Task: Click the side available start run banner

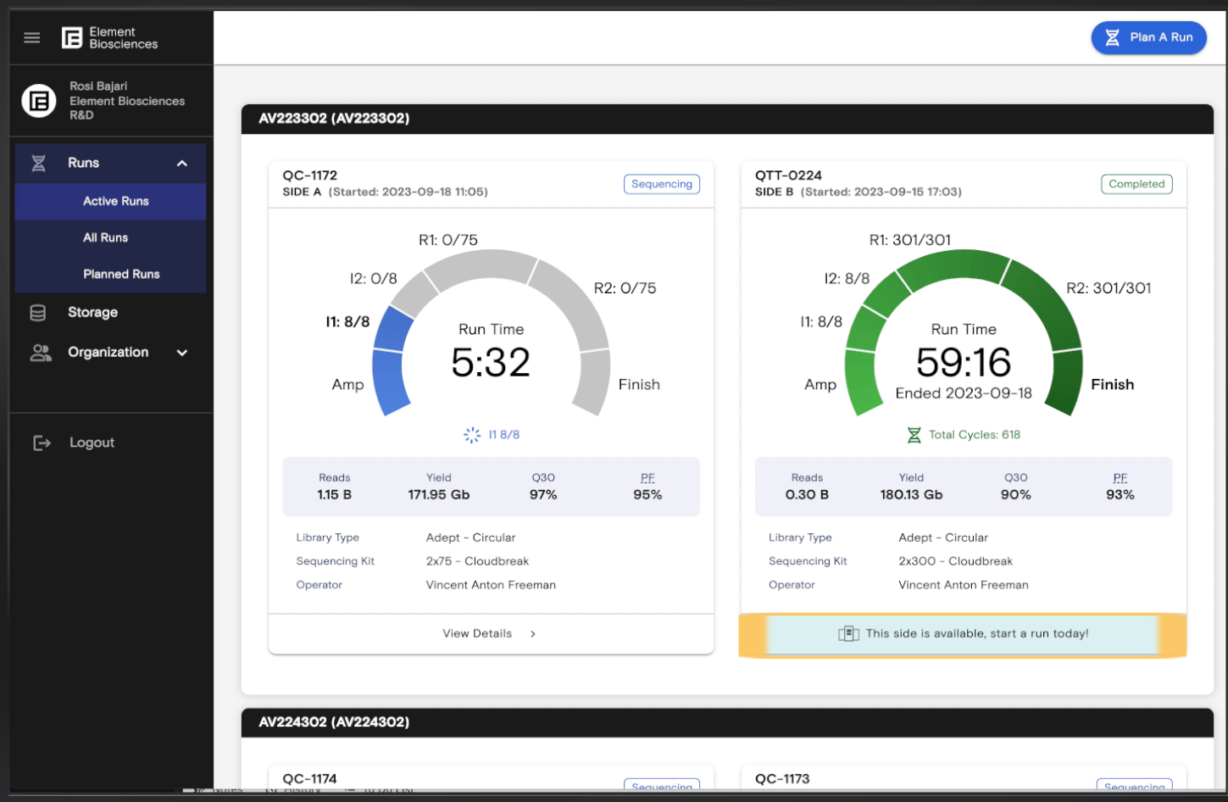Action: click(x=962, y=634)
